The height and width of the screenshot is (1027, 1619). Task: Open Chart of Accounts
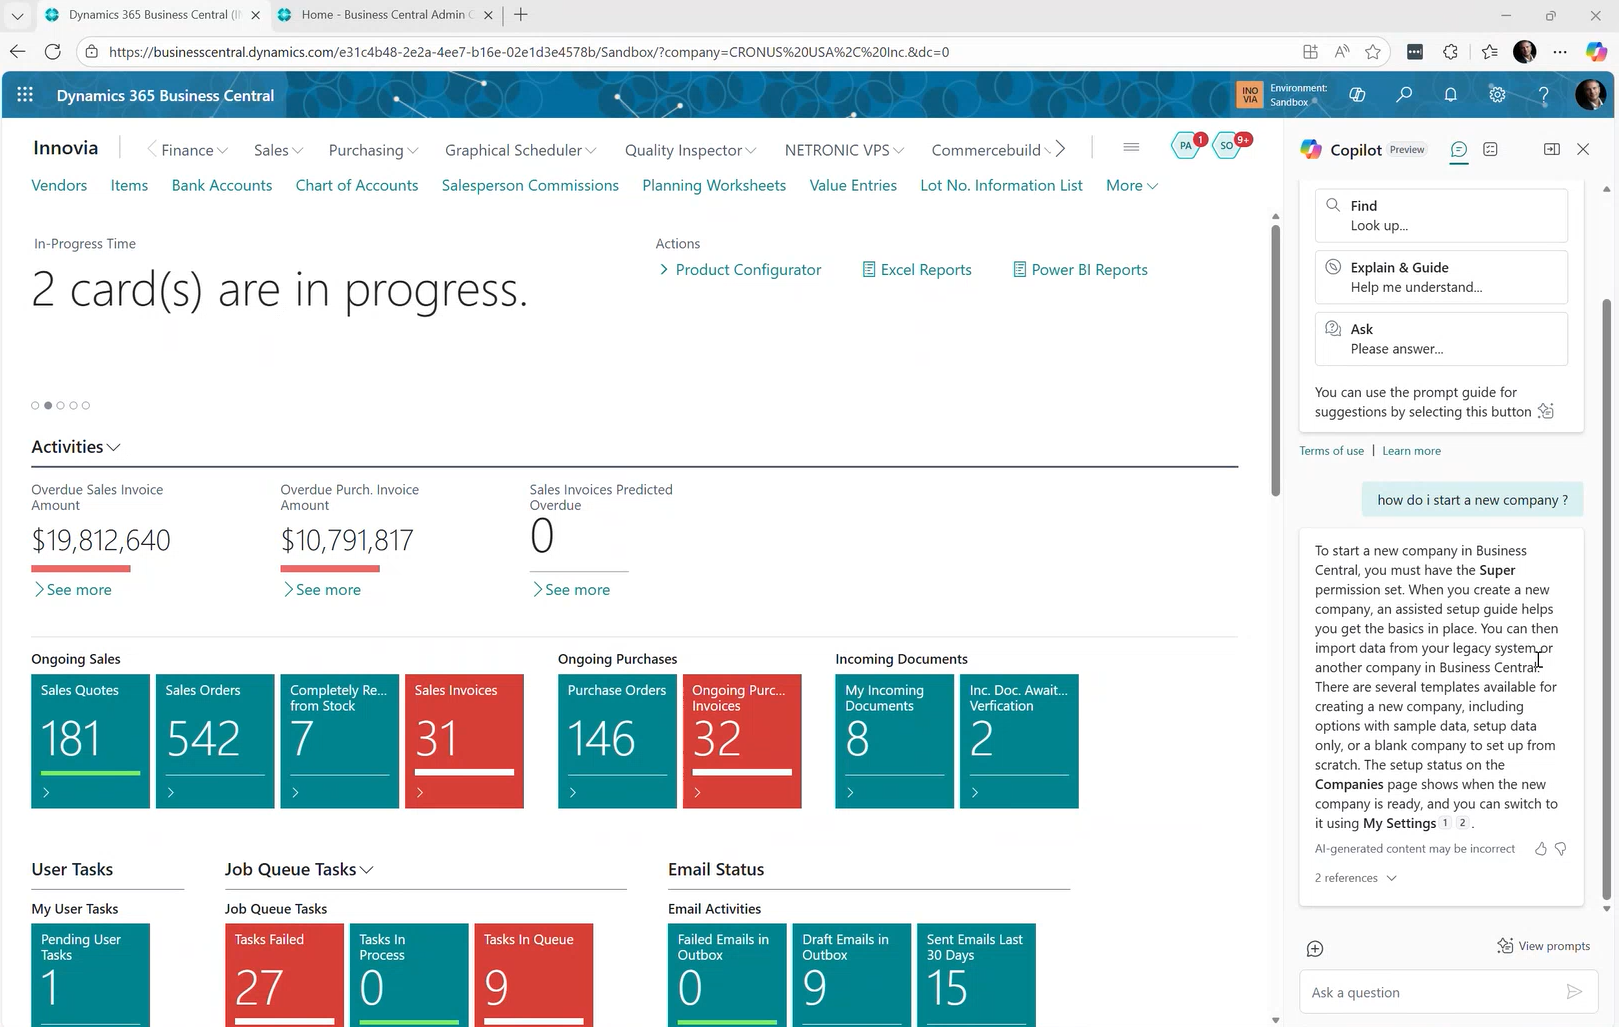tap(357, 185)
